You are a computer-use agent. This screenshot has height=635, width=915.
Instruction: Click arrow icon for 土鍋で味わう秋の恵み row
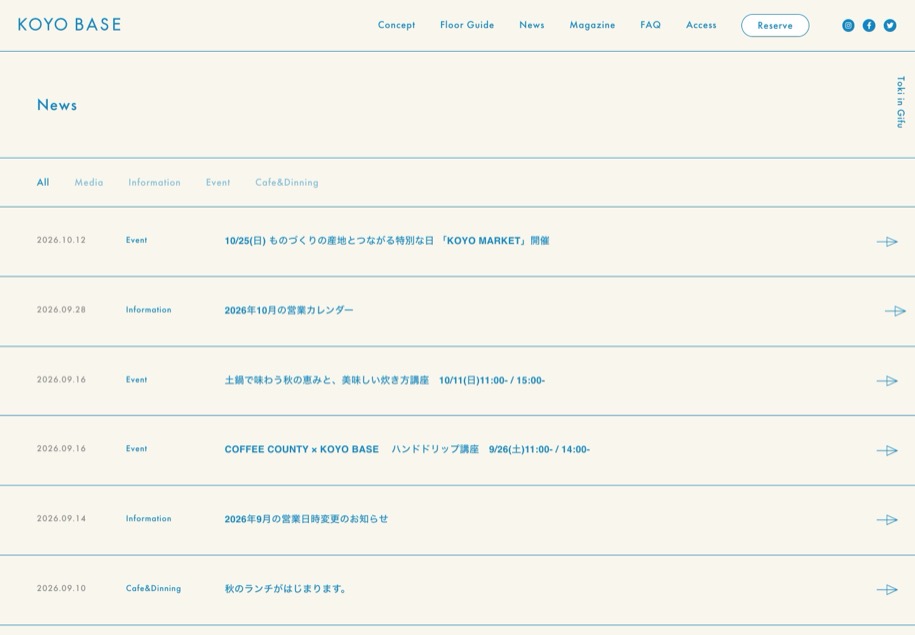click(x=887, y=381)
